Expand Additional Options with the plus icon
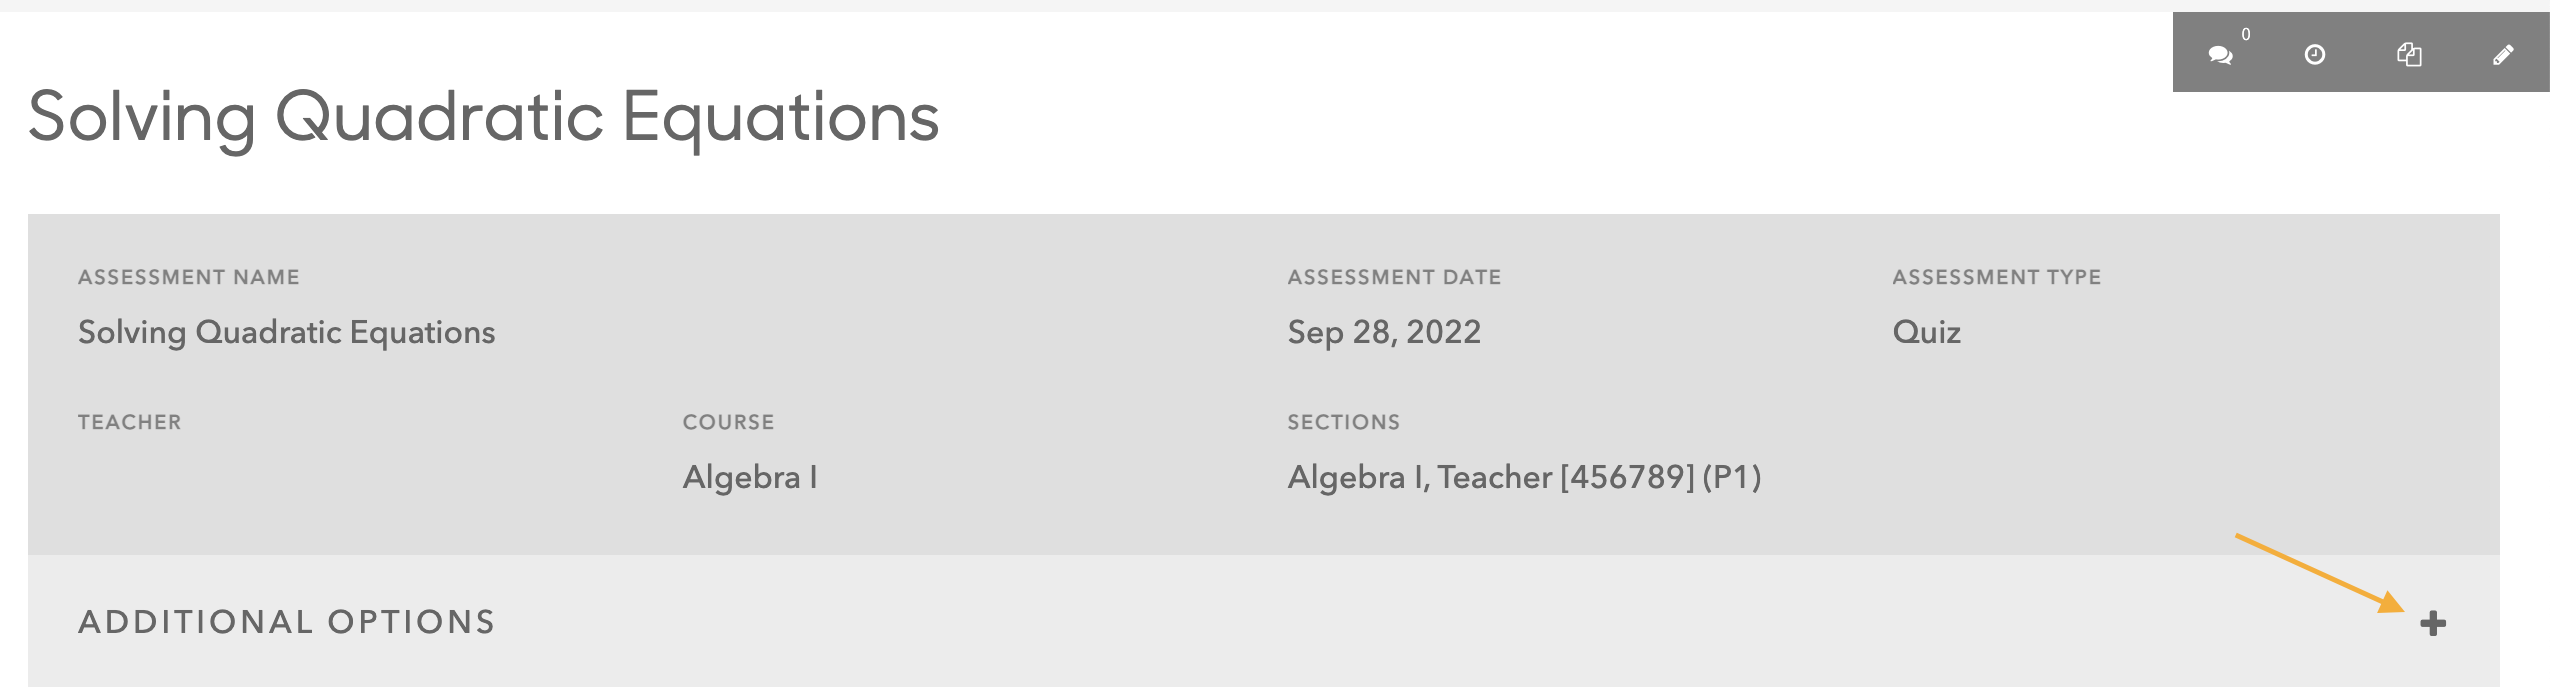 [x=2432, y=624]
